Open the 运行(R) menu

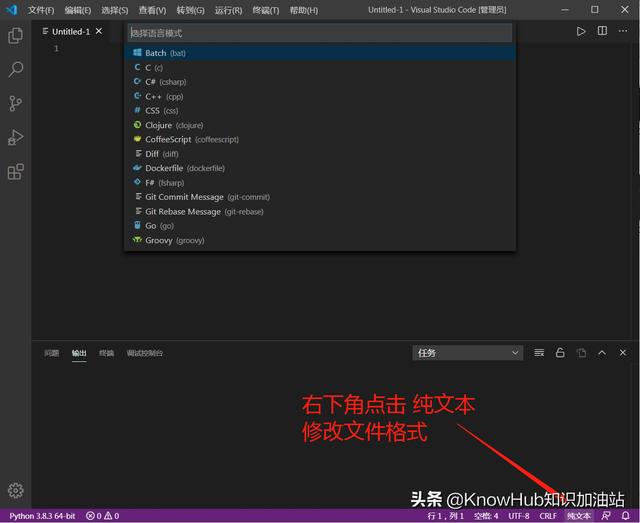pos(228,10)
